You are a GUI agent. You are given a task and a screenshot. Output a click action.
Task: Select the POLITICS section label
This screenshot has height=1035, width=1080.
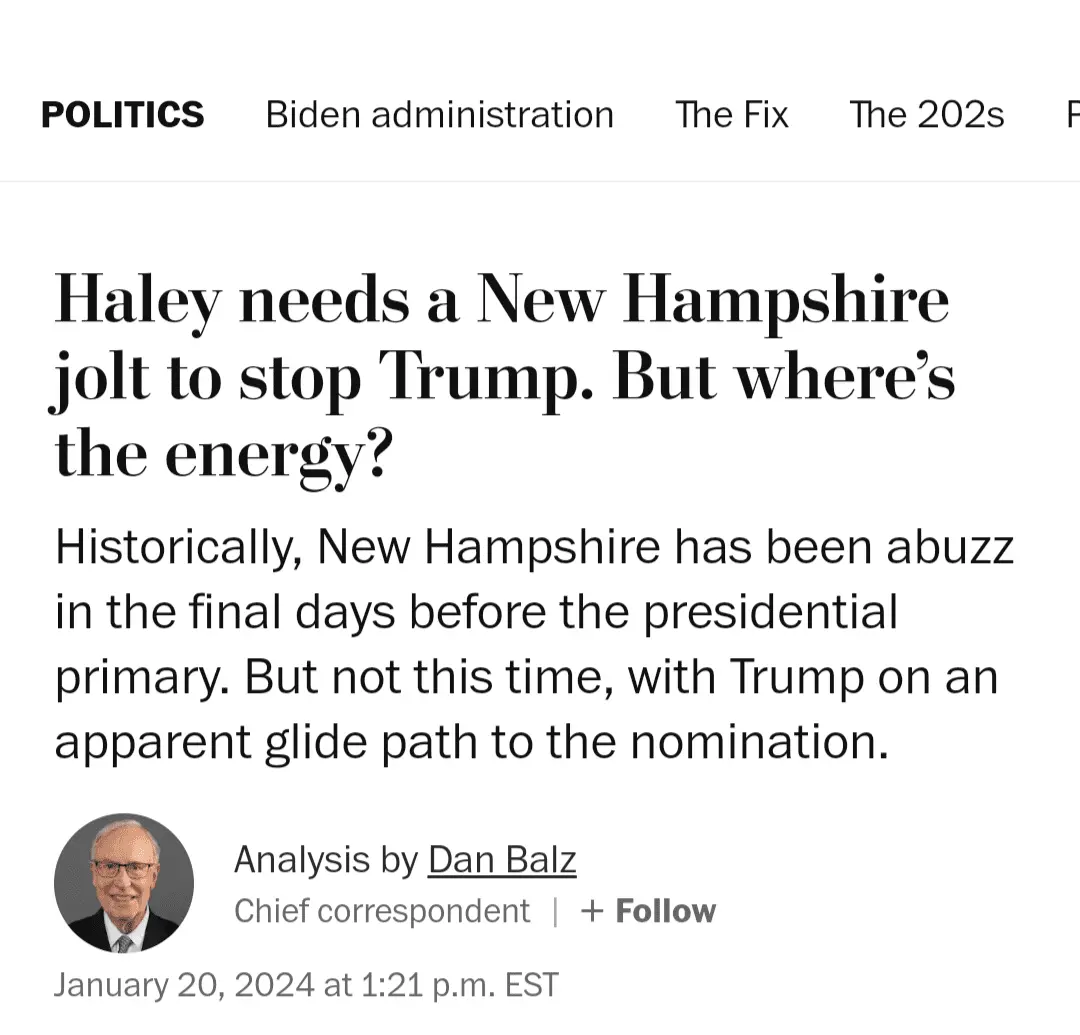tap(121, 114)
